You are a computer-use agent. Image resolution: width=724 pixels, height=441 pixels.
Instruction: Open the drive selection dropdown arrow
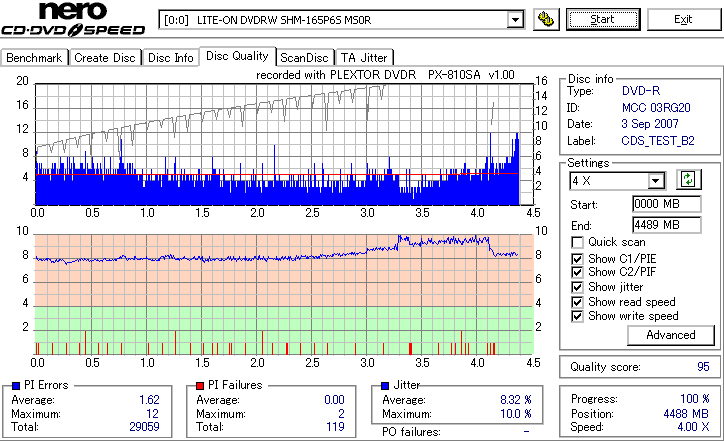[515, 20]
